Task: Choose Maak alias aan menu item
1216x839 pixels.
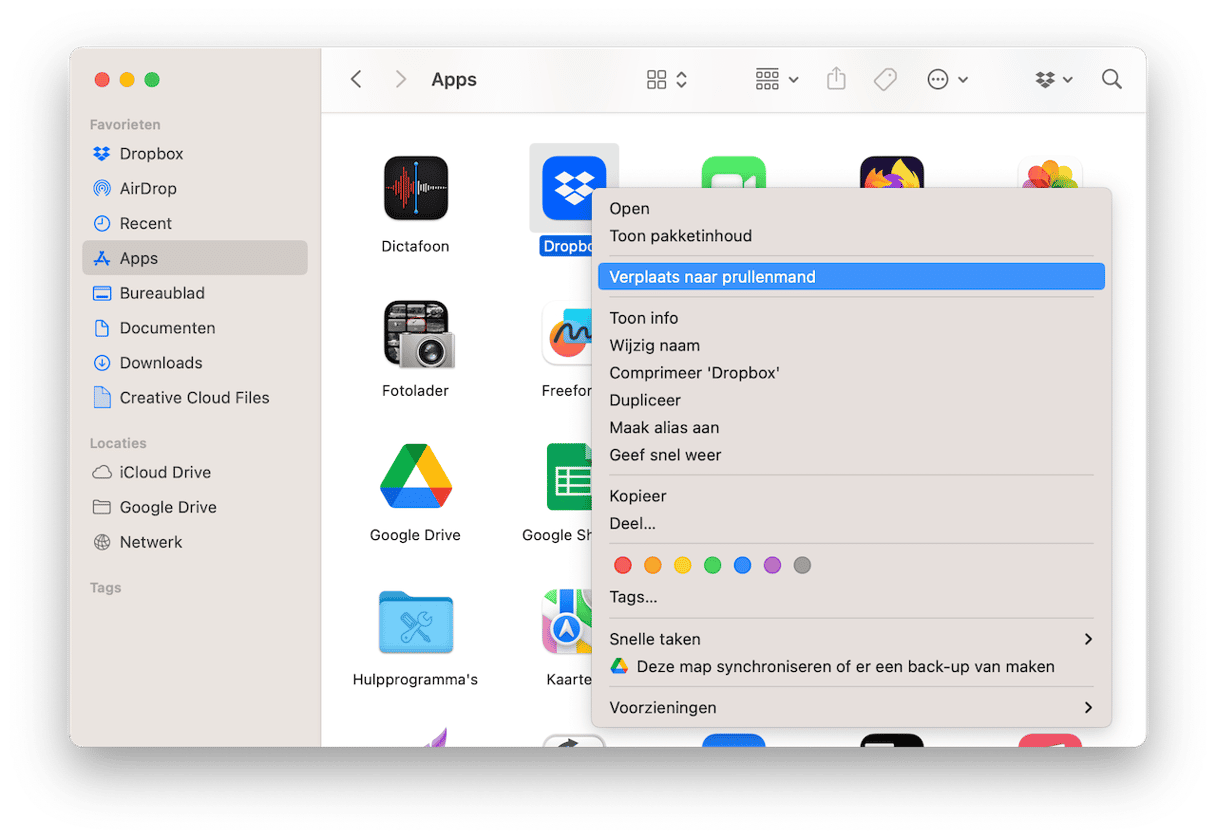Action: 851,428
